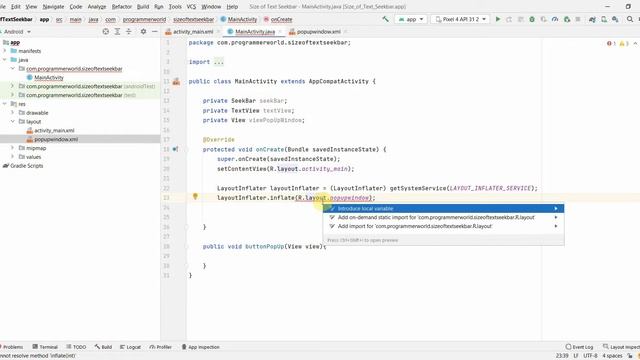Expand the drawable folder
Viewport: 640px width, 360px height.
pos(12,113)
